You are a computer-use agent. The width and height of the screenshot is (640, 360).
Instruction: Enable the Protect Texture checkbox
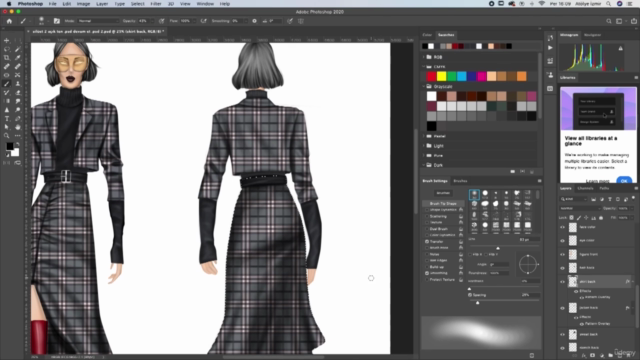coord(427,280)
